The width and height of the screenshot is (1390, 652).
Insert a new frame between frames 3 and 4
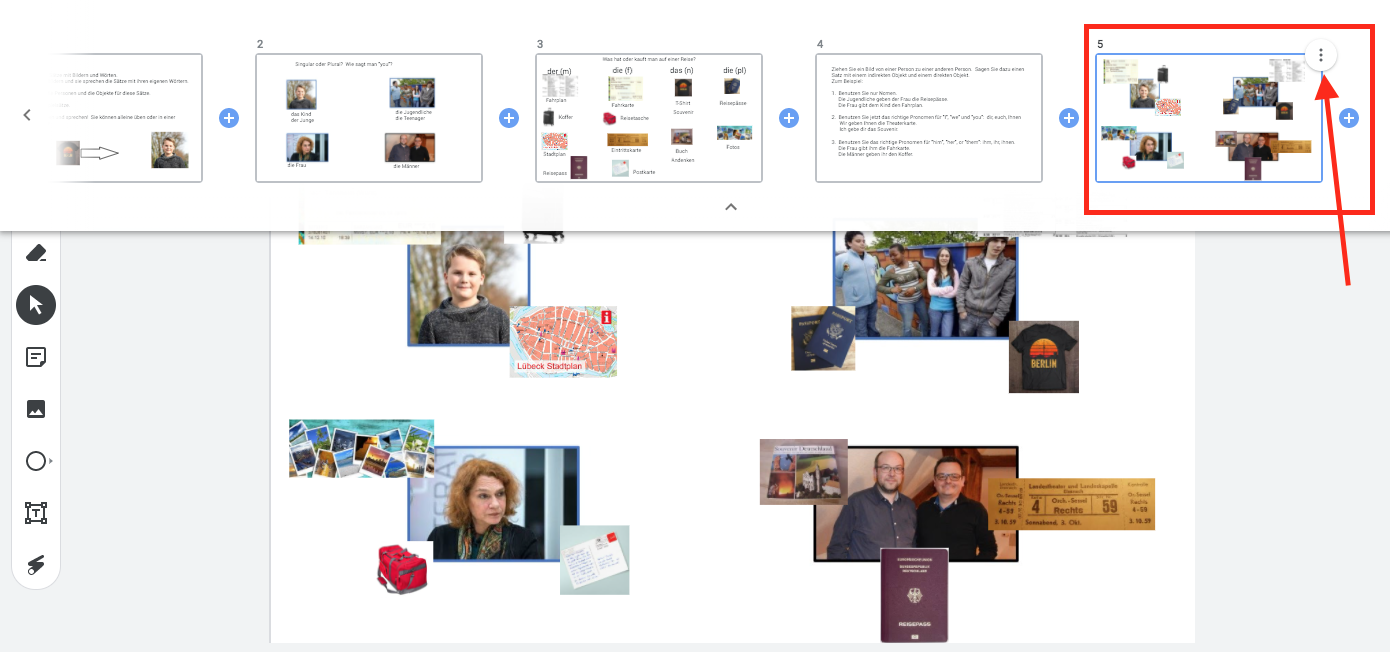(x=789, y=118)
